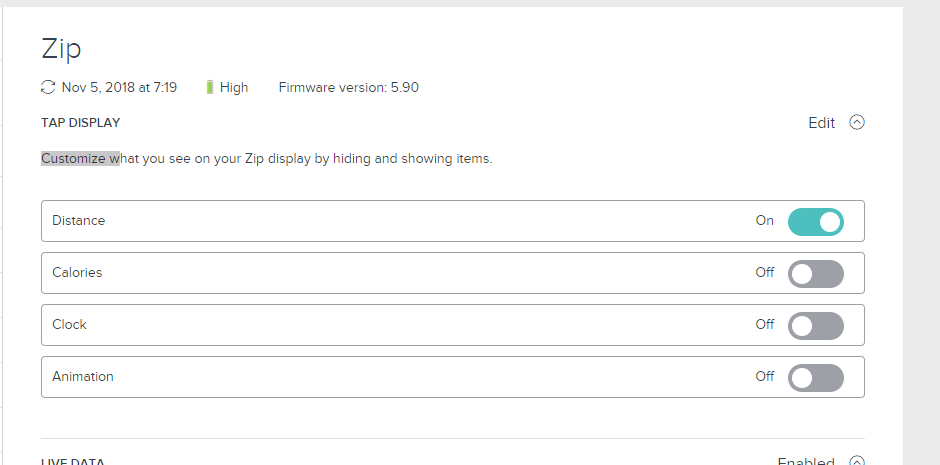940x465 pixels.
Task: Click the Enabled status for Live Data
Action: 805,462
